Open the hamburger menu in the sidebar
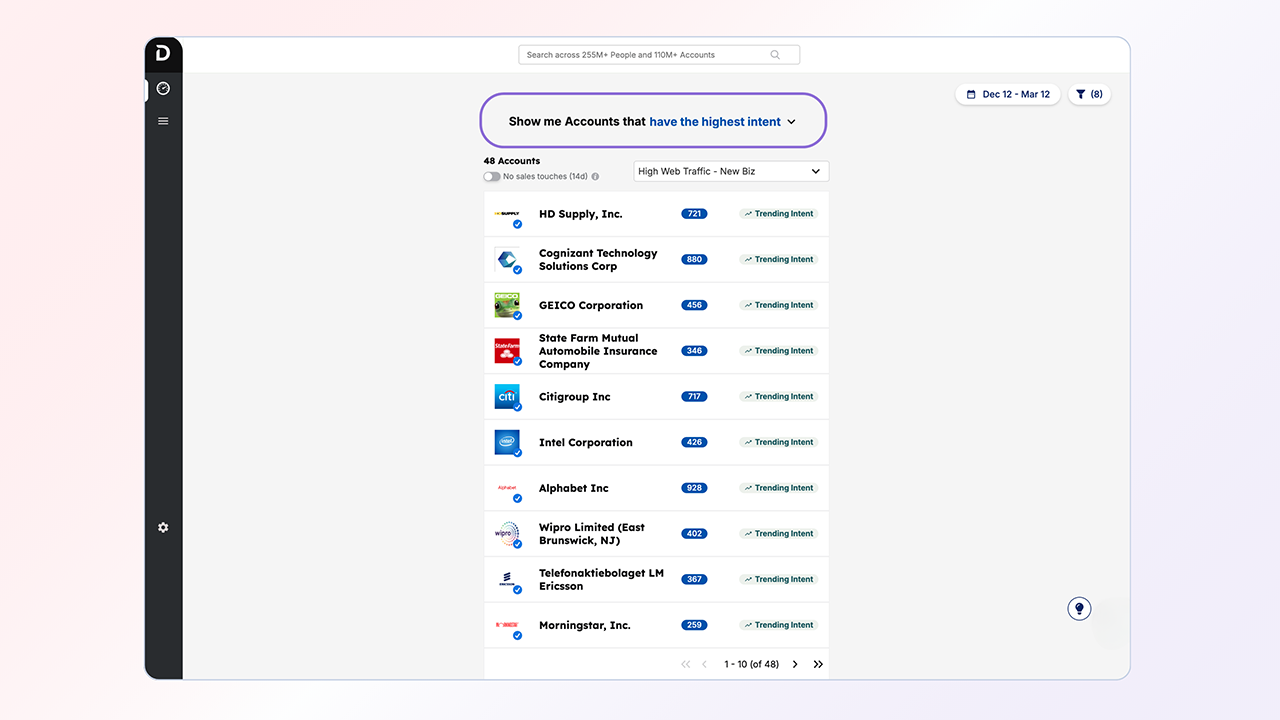The height and width of the screenshot is (720, 1280). (163, 121)
